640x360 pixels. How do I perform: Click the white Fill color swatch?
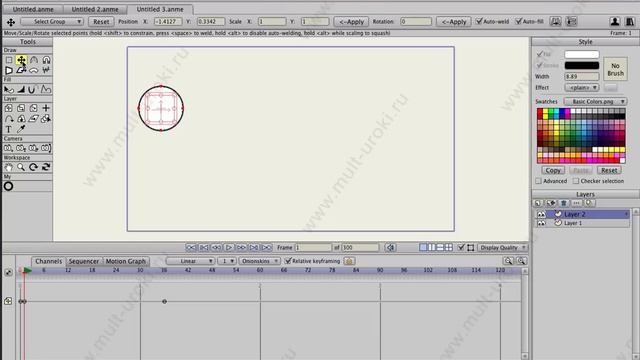pyautogui.click(x=582, y=54)
